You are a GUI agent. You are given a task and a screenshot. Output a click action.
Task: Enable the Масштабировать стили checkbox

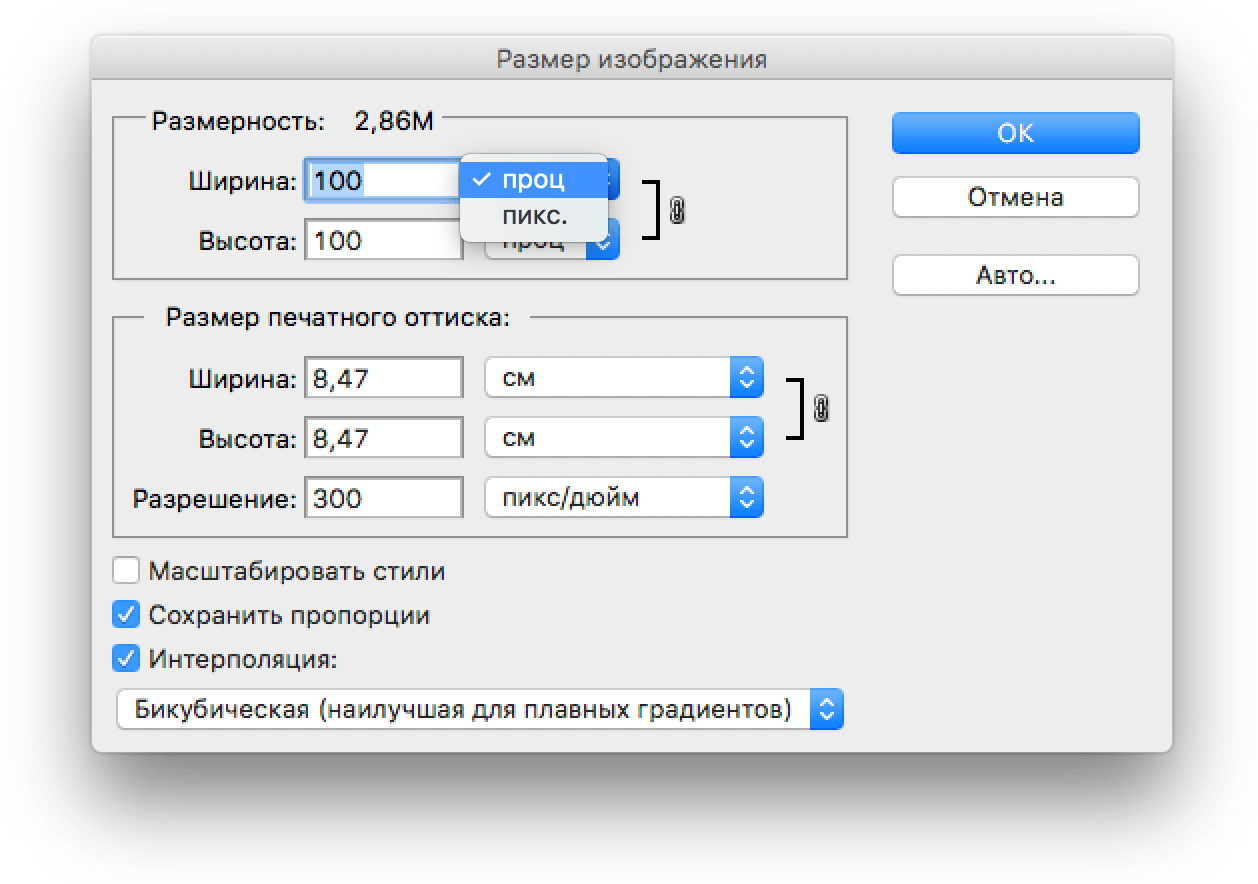pos(126,572)
